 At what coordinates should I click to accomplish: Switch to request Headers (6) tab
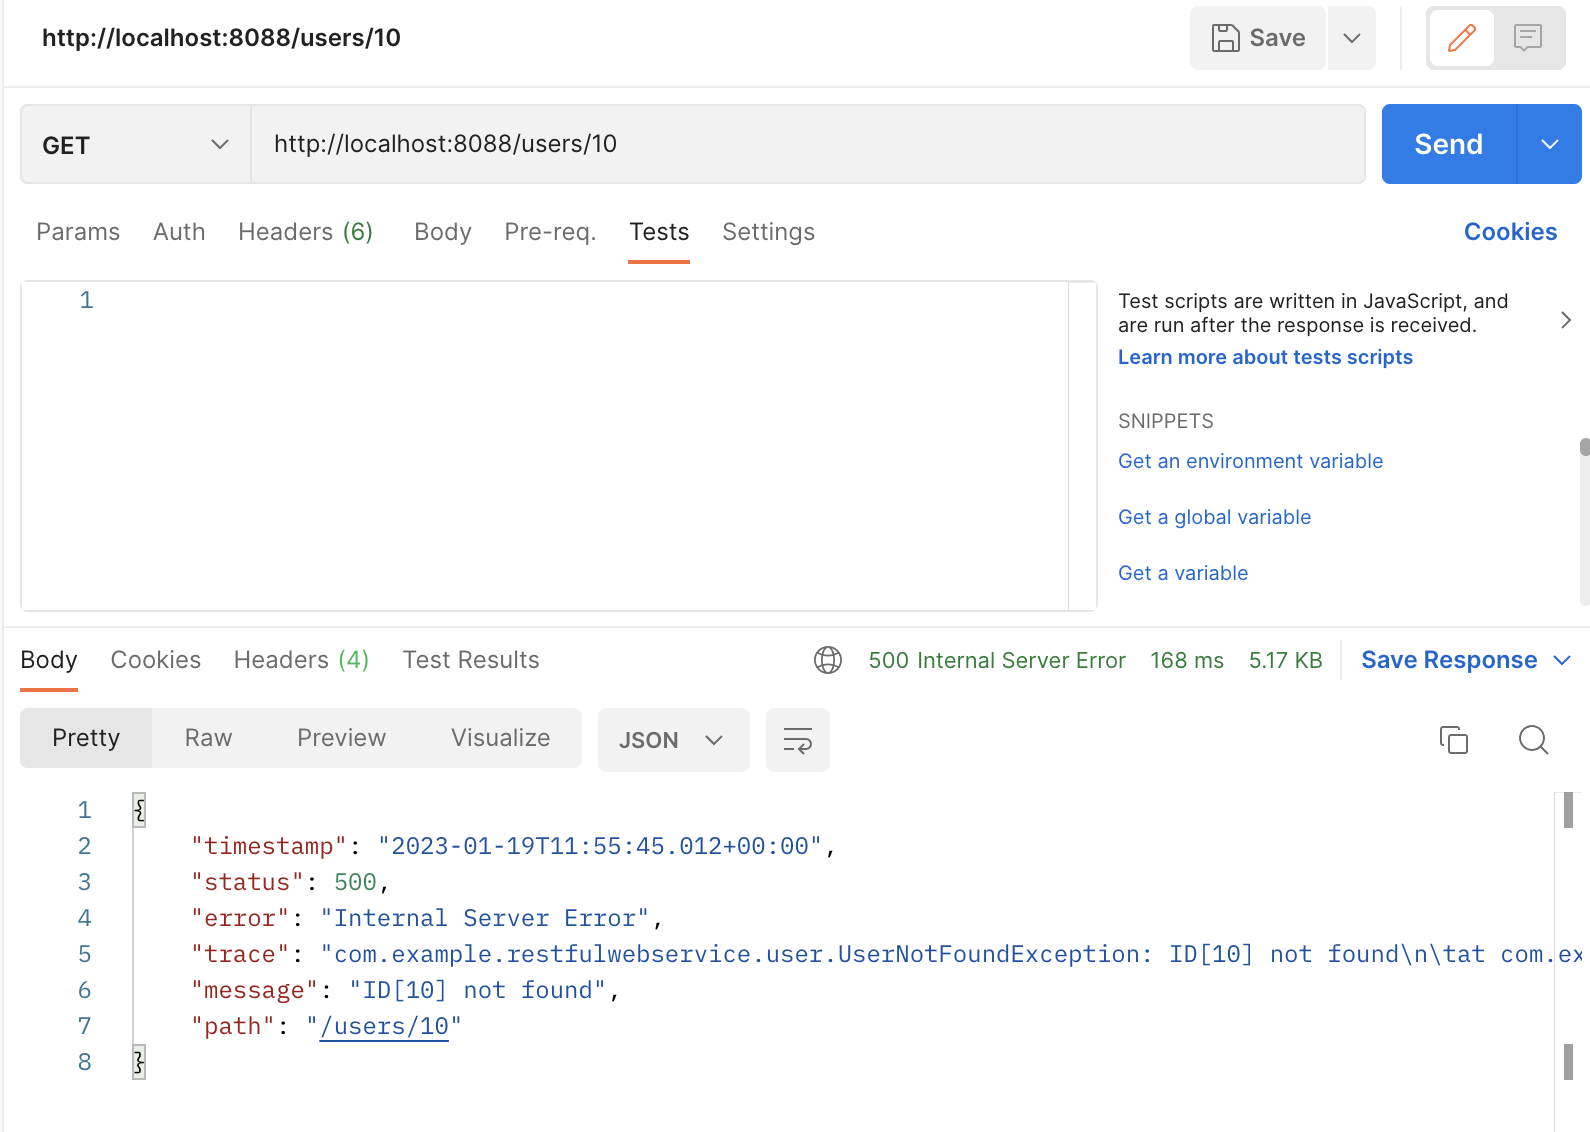(305, 232)
